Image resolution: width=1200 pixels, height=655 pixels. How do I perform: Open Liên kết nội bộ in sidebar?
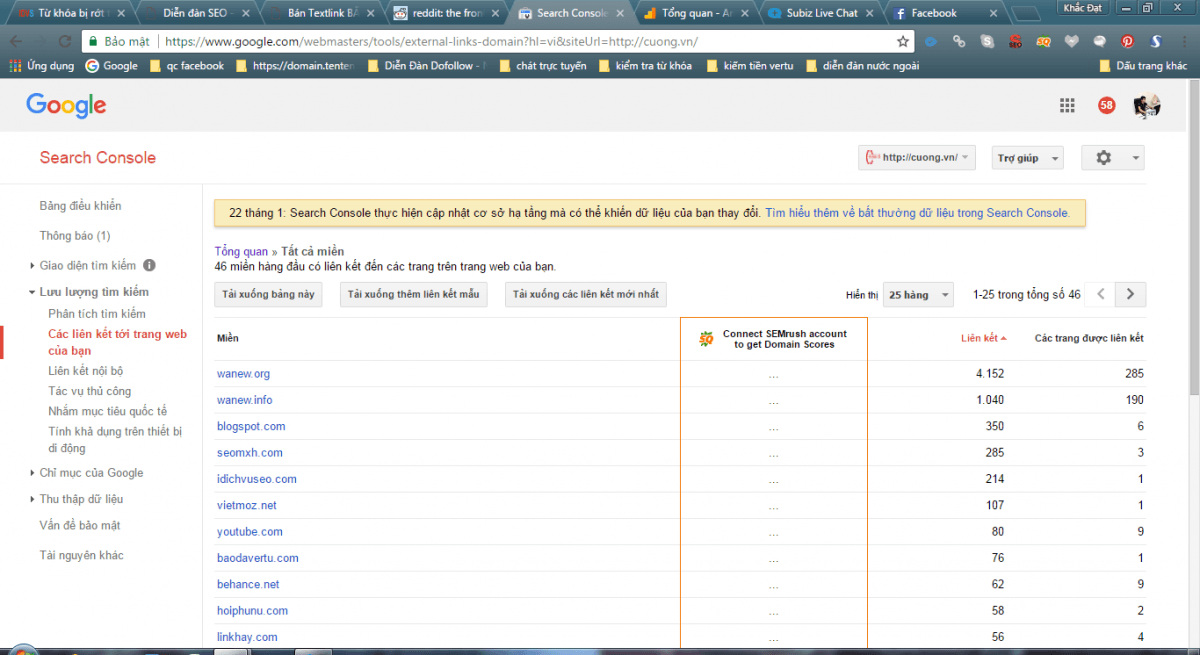click(x=86, y=371)
